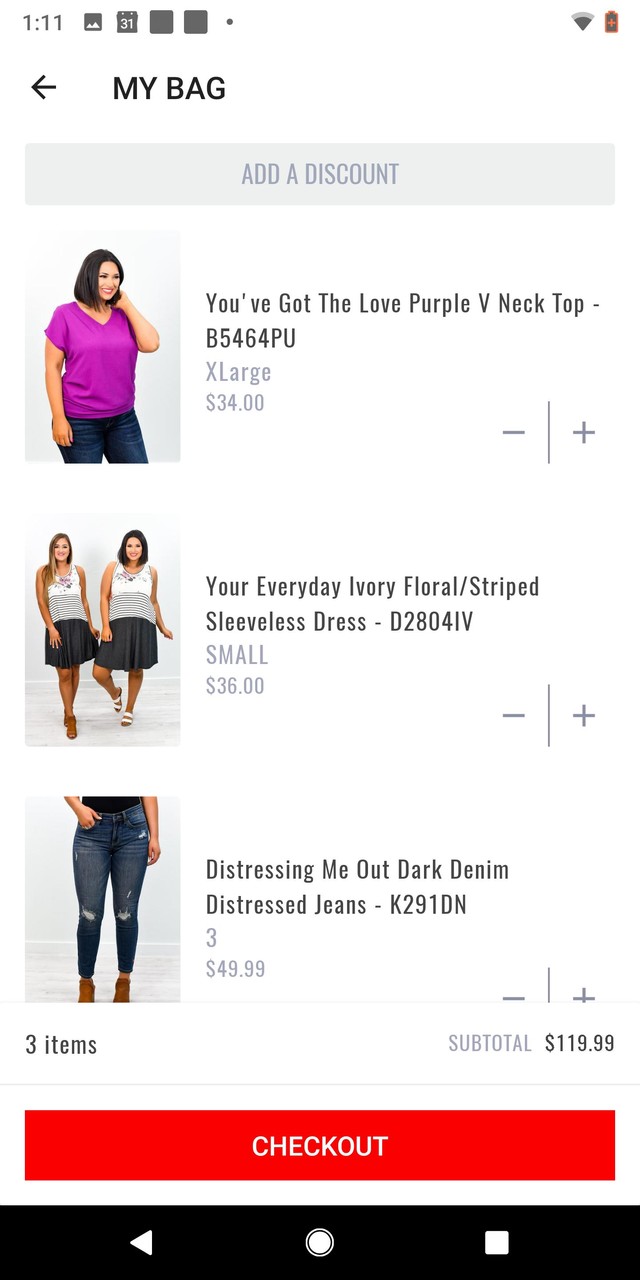Tap the image notification icon in status bar
The width and height of the screenshot is (640, 1280).
(x=93, y=22)
